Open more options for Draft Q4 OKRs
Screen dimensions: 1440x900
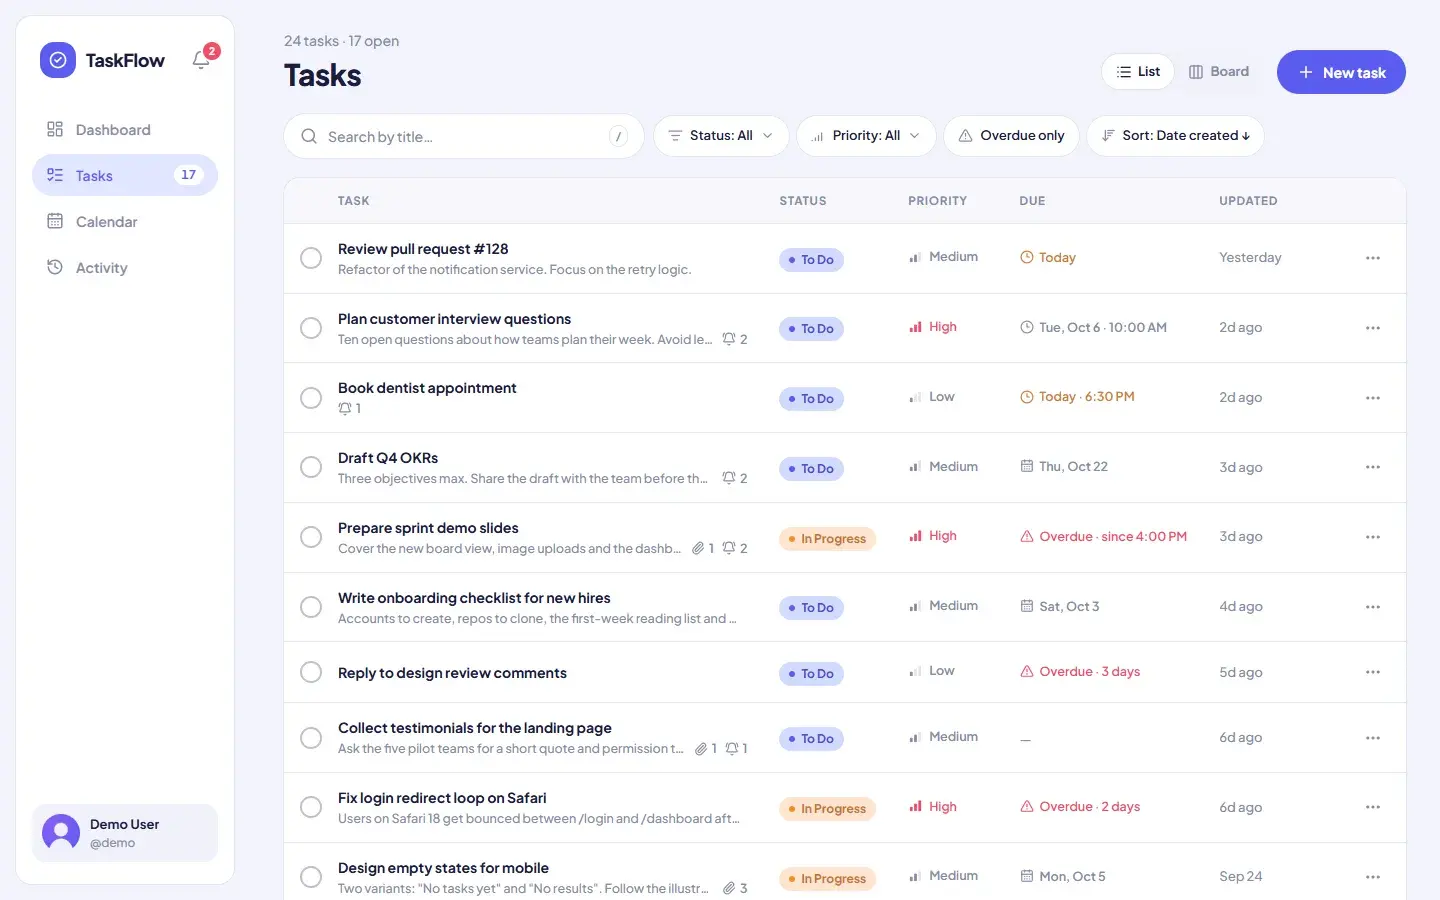[x=1373, y=467]
